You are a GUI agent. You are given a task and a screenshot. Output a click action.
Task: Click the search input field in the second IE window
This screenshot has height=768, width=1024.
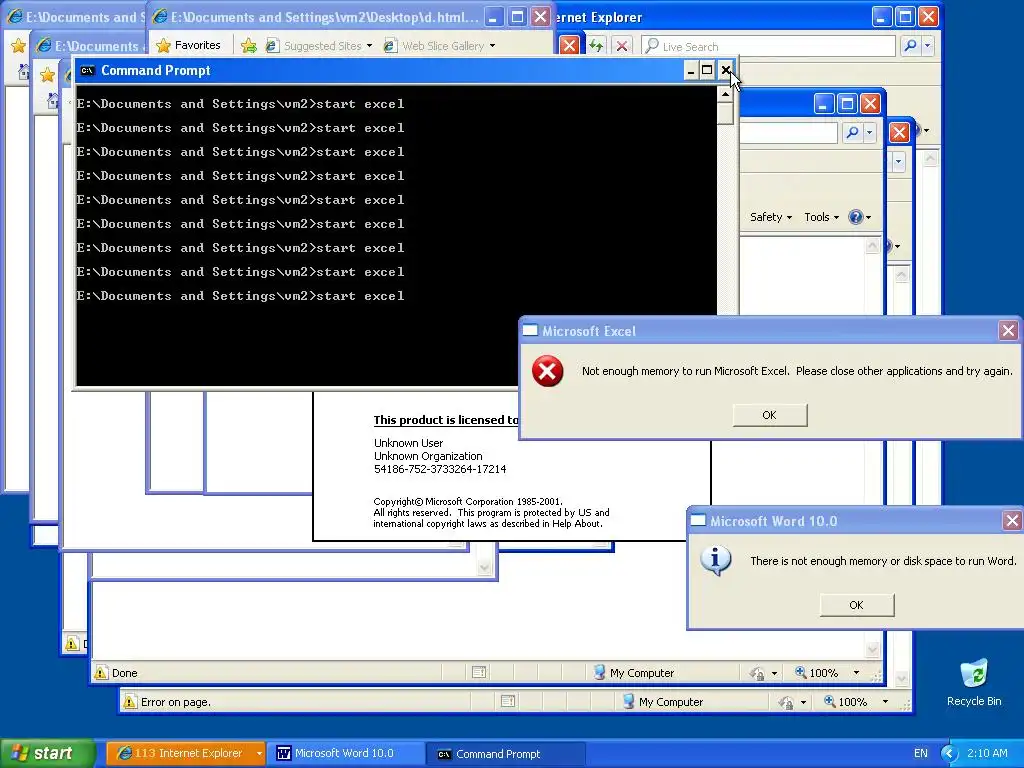788,133
